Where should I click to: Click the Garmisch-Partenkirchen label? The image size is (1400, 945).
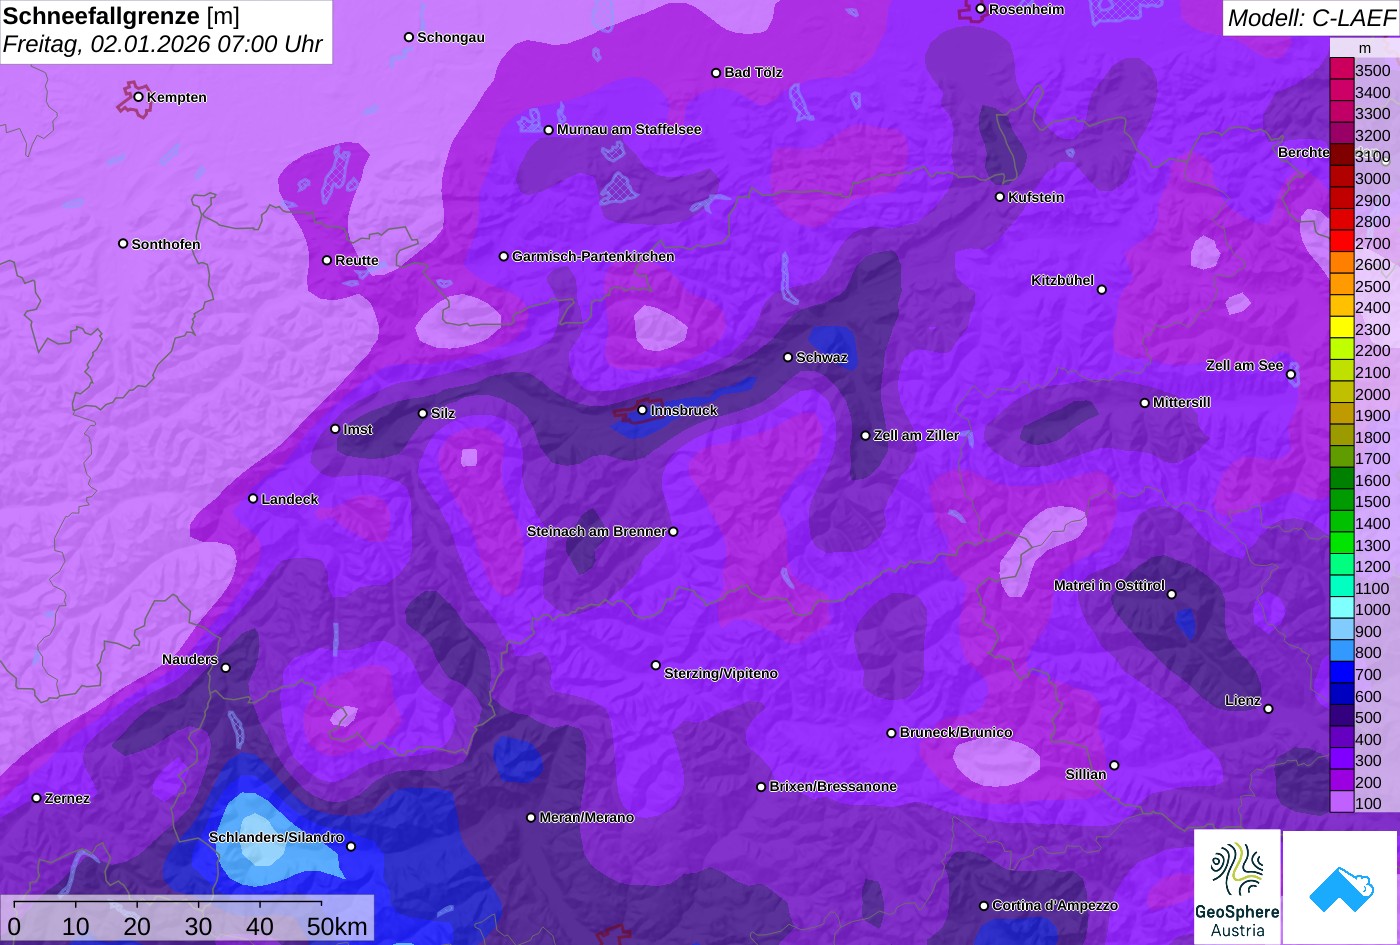[x=593, y=256]
